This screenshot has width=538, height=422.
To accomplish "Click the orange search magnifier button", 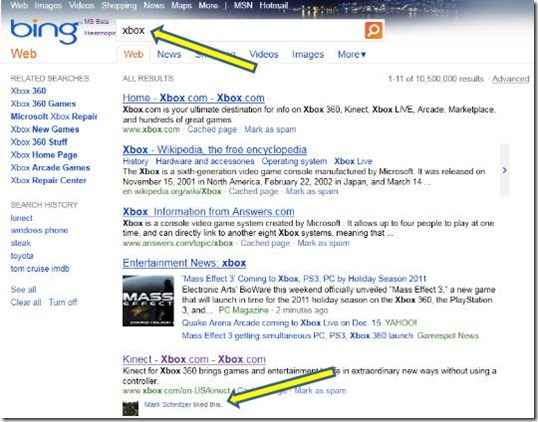I will 373,31.
